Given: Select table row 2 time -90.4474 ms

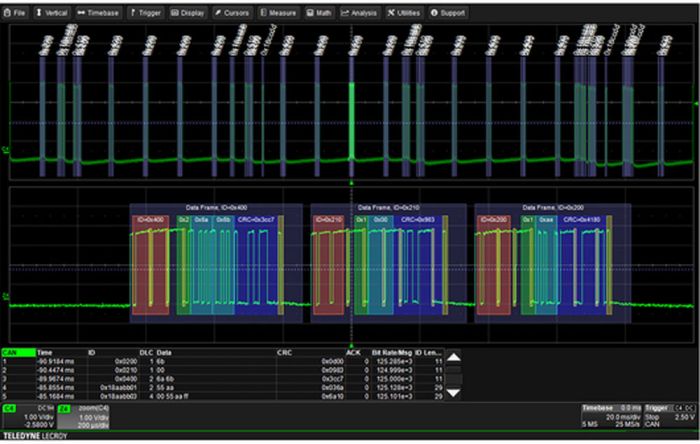Looking at the screenshot, I should [x=56, y=370].
